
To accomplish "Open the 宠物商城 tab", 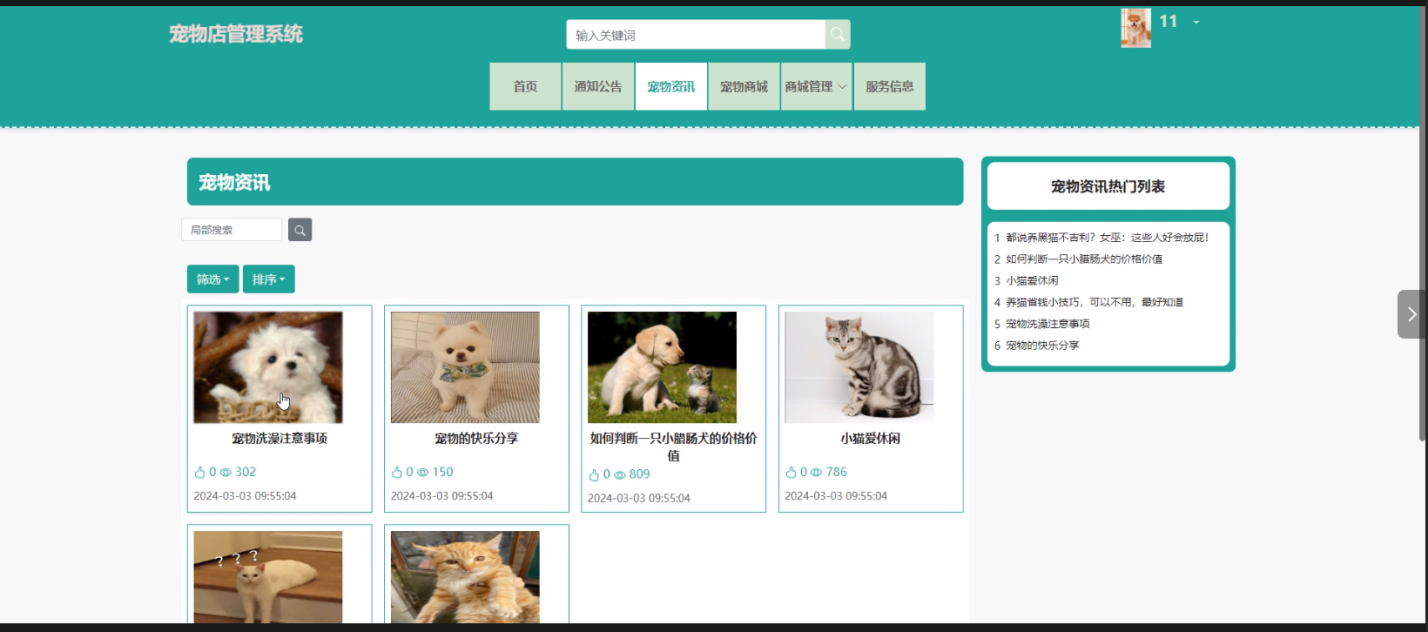I will click(744, 86).
